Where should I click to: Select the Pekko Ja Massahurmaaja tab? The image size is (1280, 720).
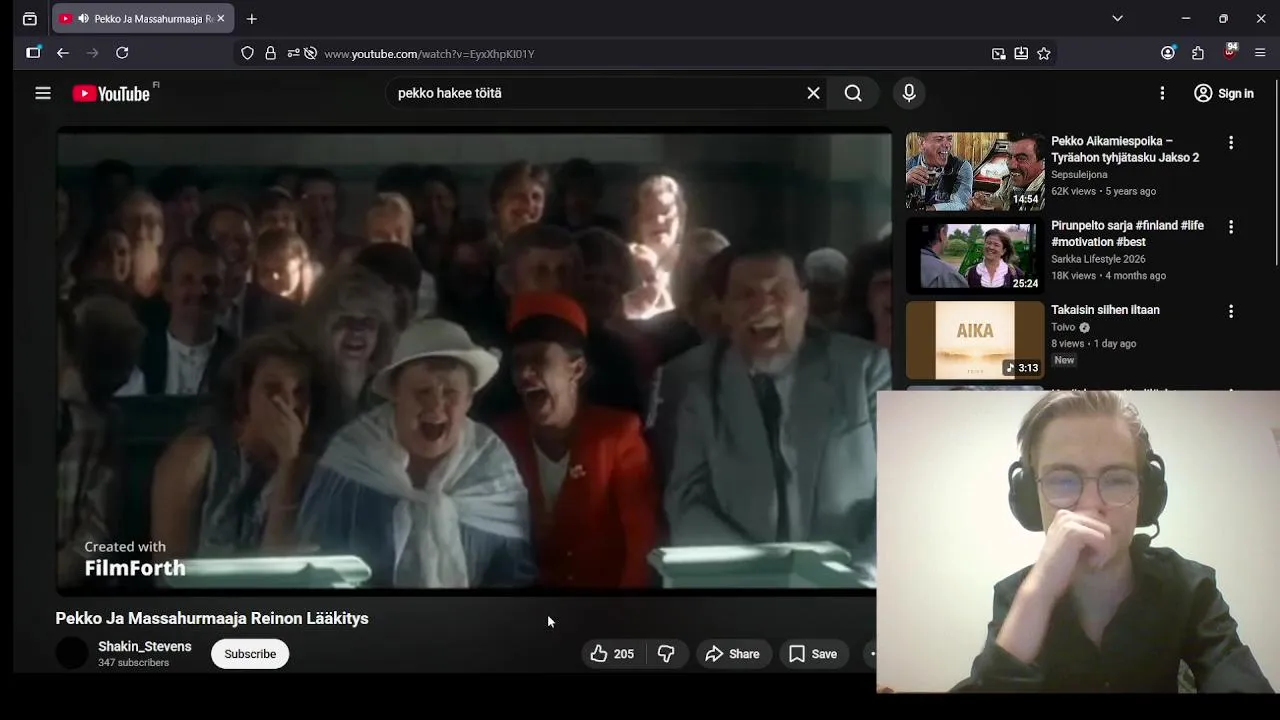tap(143, 19)
